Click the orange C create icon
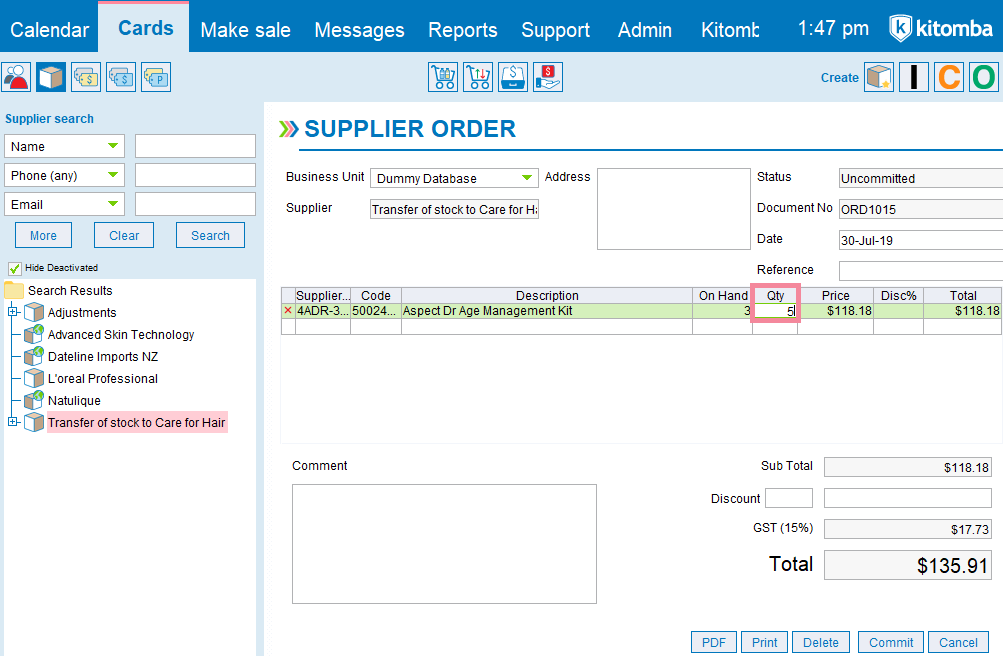This screenshot has height=656, width=1003. click(x=949, y=77)
